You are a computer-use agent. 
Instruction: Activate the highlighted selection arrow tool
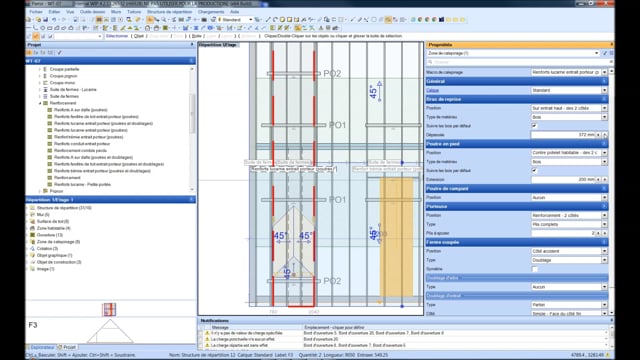tap(150, 20)
